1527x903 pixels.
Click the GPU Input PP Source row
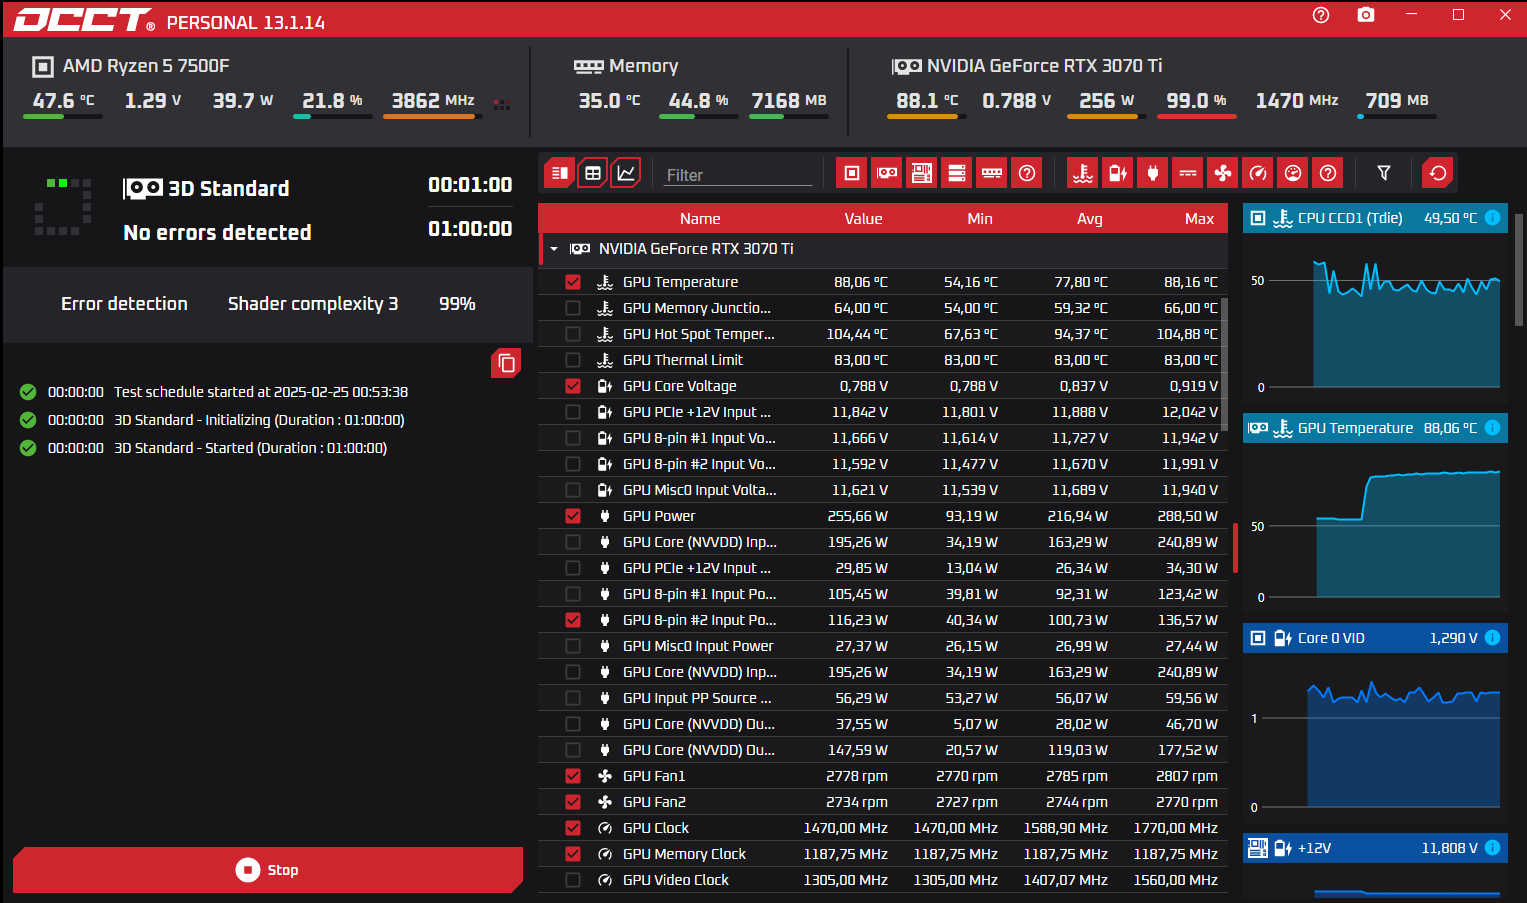tap(883, 698)
